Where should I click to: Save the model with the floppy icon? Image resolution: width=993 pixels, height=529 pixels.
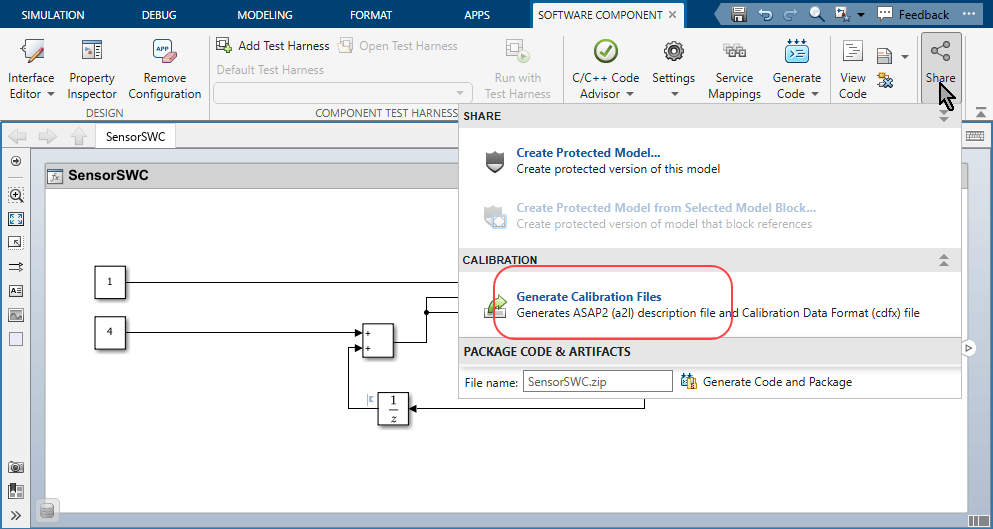pyautogui.click(x=738, y=15)
